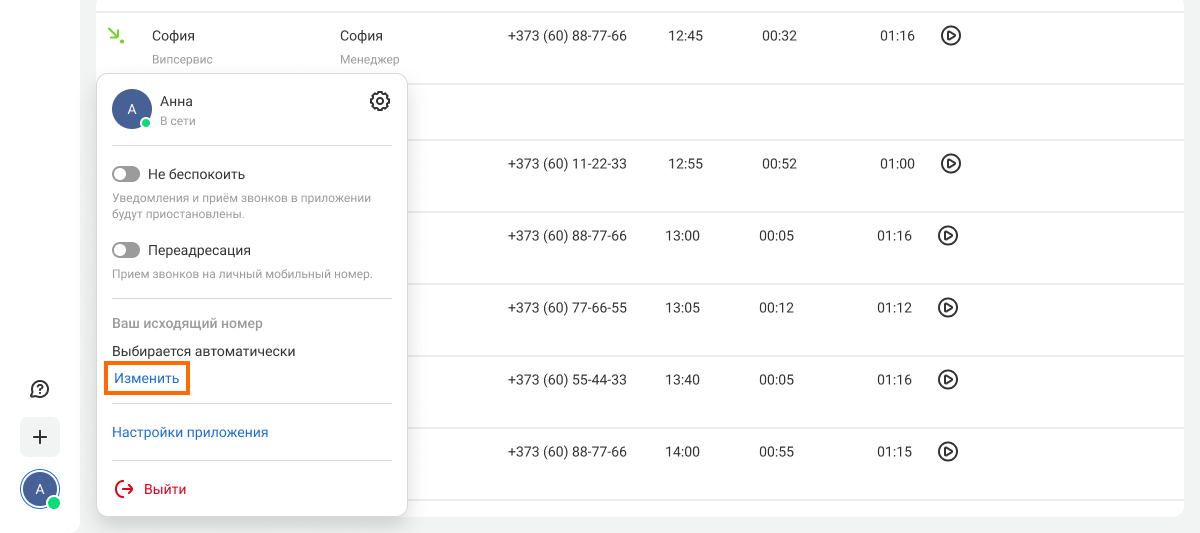This screenshot has width=1200, height=533.
Task: Click the green incoming call arrow icon
Action: pos(116,36)
